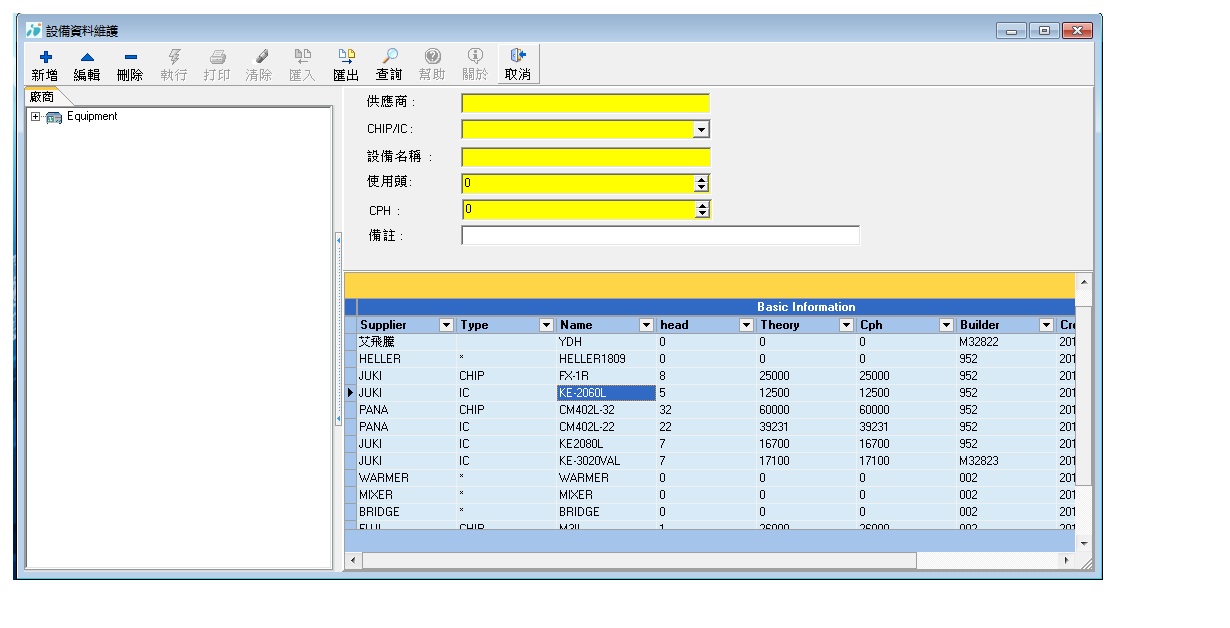Click the grid vertical scrollbar up arrow

[1085, 282]
